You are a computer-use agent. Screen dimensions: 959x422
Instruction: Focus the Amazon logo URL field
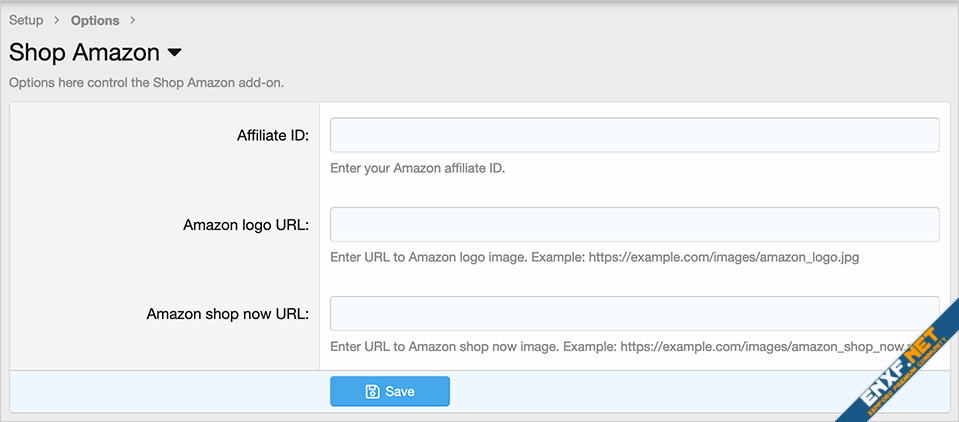[x=634, y=225]
